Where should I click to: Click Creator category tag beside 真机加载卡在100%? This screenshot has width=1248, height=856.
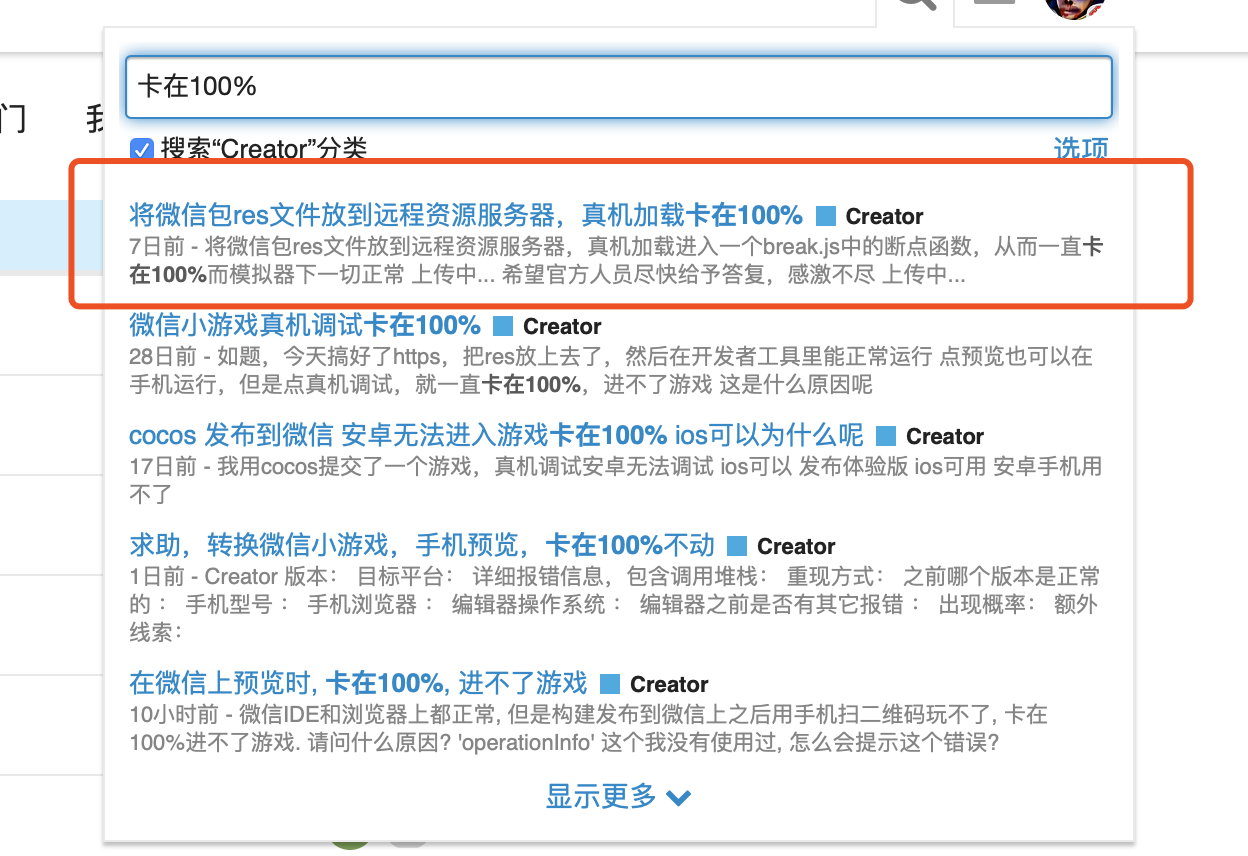[x=869, y=216]
